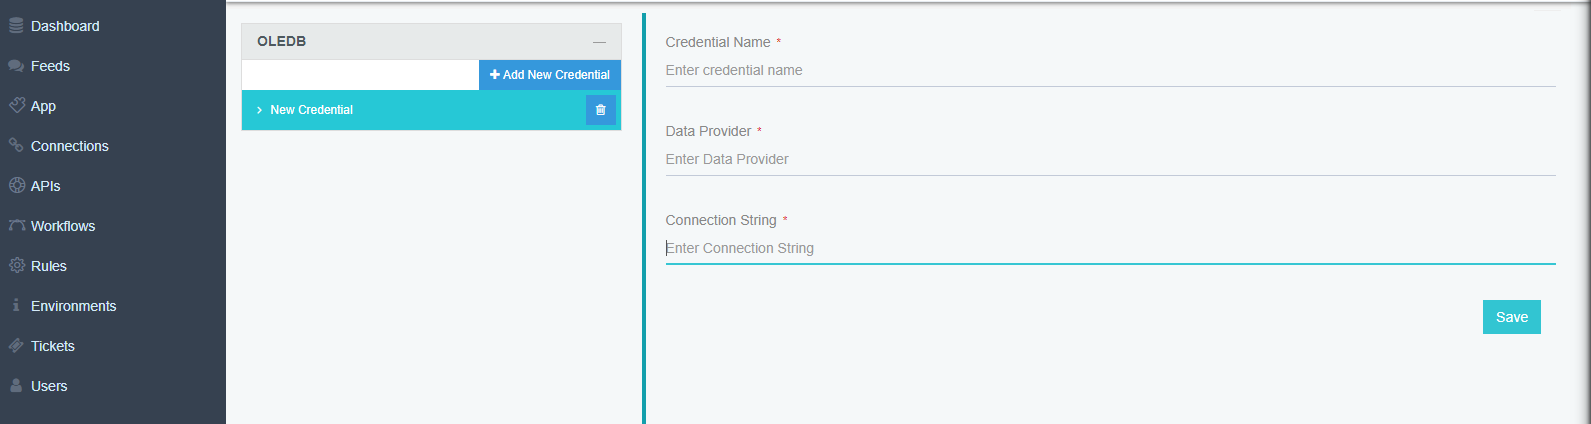This screenshot has height=424, width=1591.
Task: Click the Environments info icon
Action: tap(16, 305)
